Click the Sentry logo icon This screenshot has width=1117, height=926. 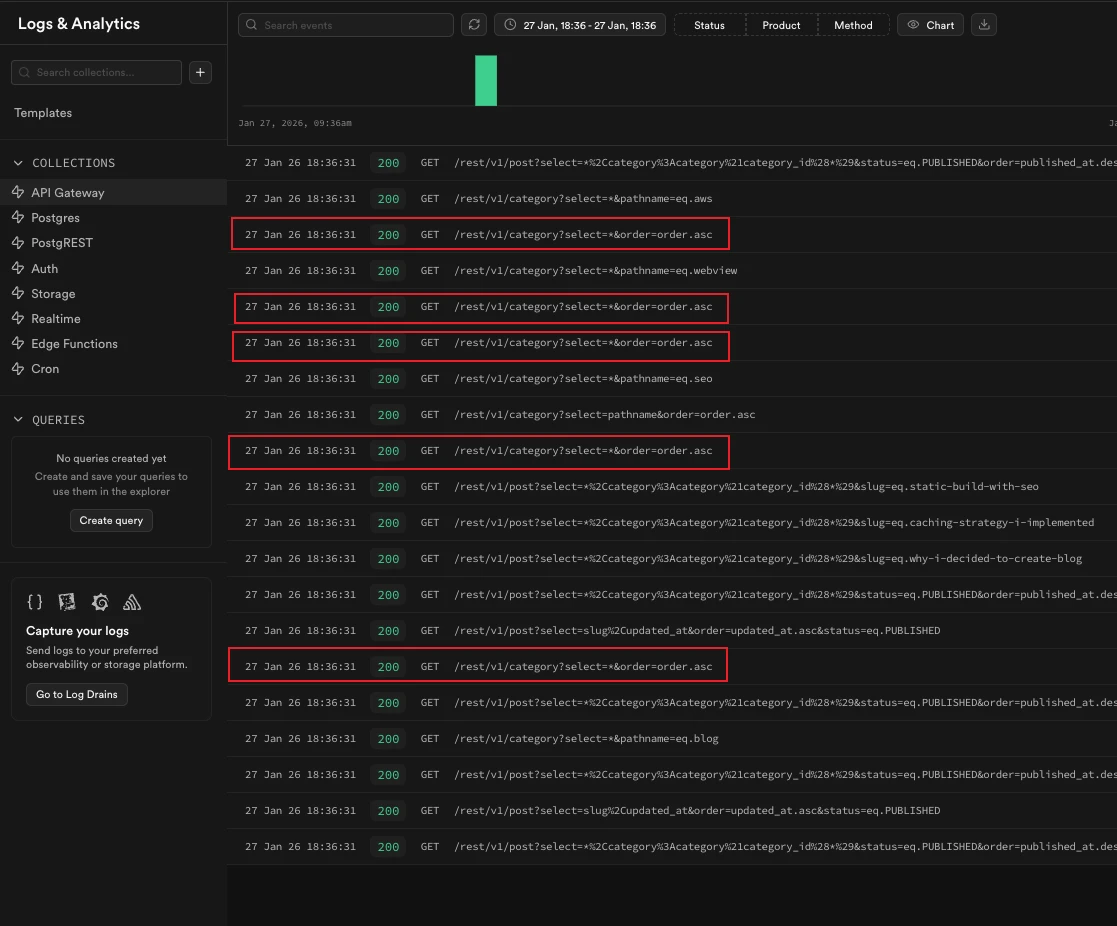point(132,602)
